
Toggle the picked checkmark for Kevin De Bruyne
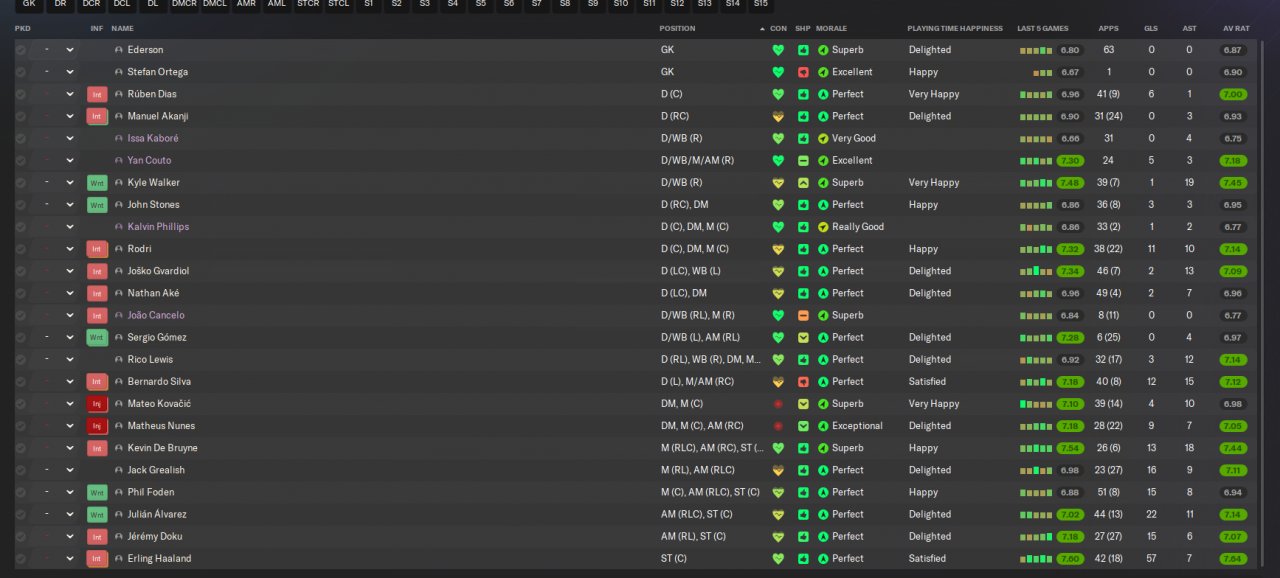pos(21,448)
